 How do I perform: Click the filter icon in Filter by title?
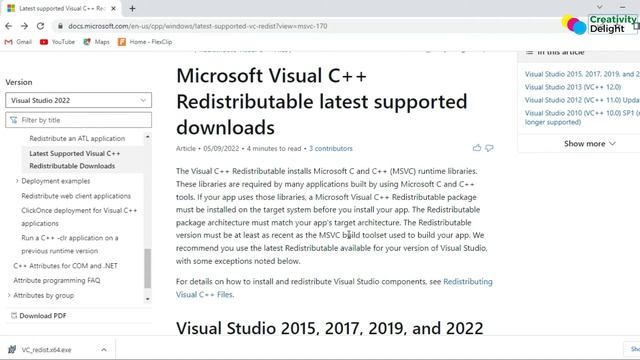tap(13, 120)
